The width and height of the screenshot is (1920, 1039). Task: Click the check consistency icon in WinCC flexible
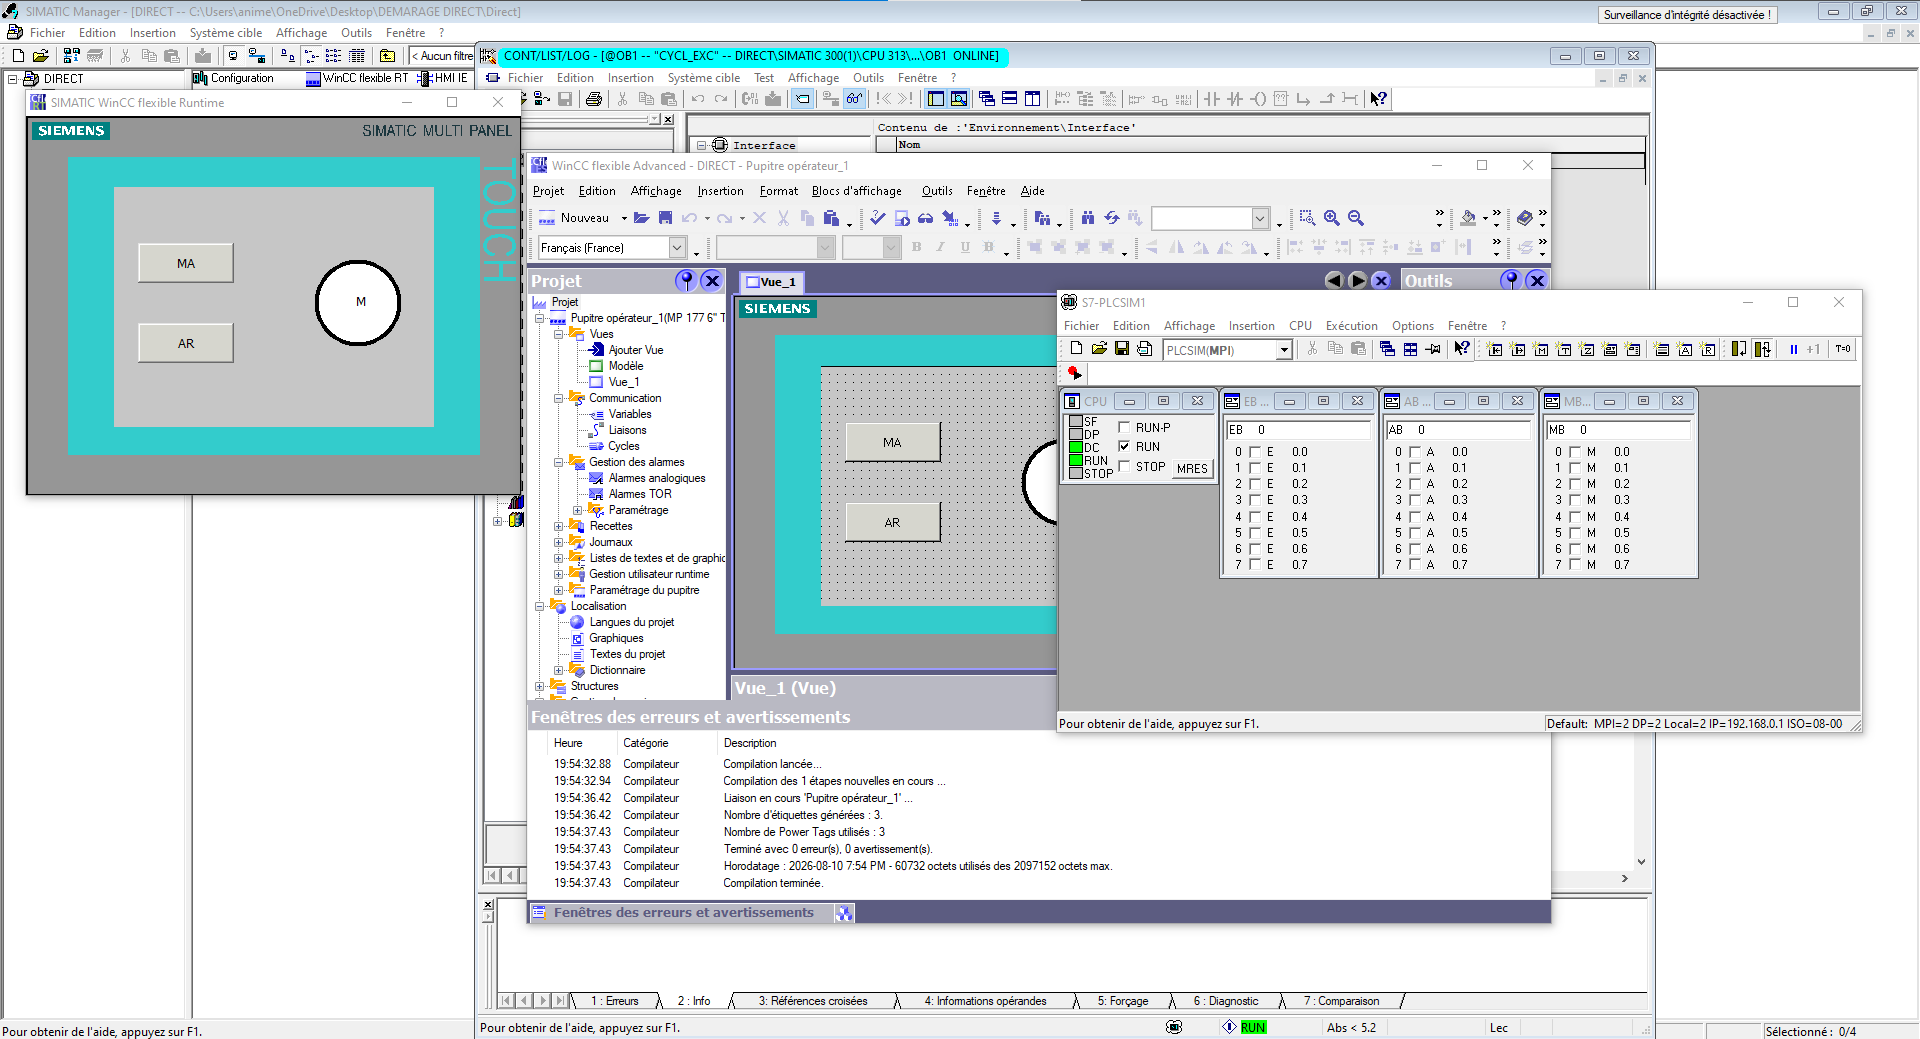[877, 218]
